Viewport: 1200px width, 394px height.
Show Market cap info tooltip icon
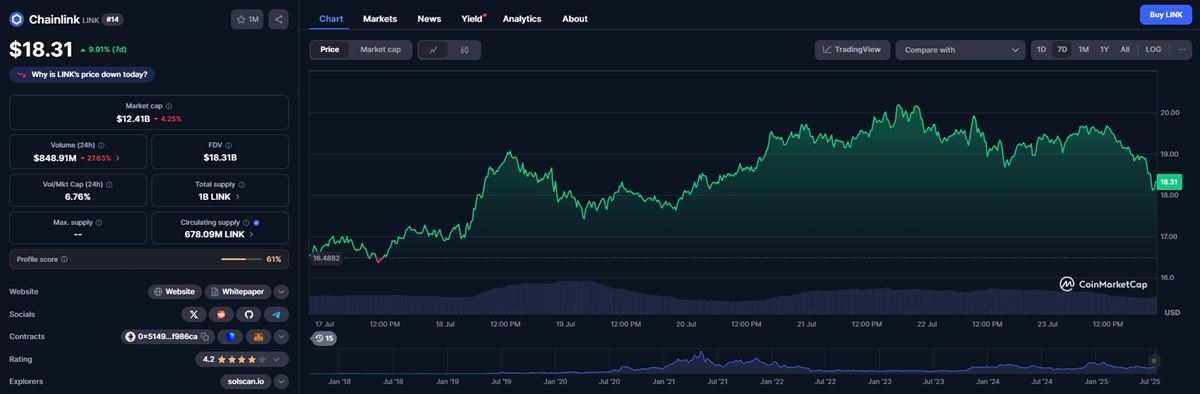point(168,106)
